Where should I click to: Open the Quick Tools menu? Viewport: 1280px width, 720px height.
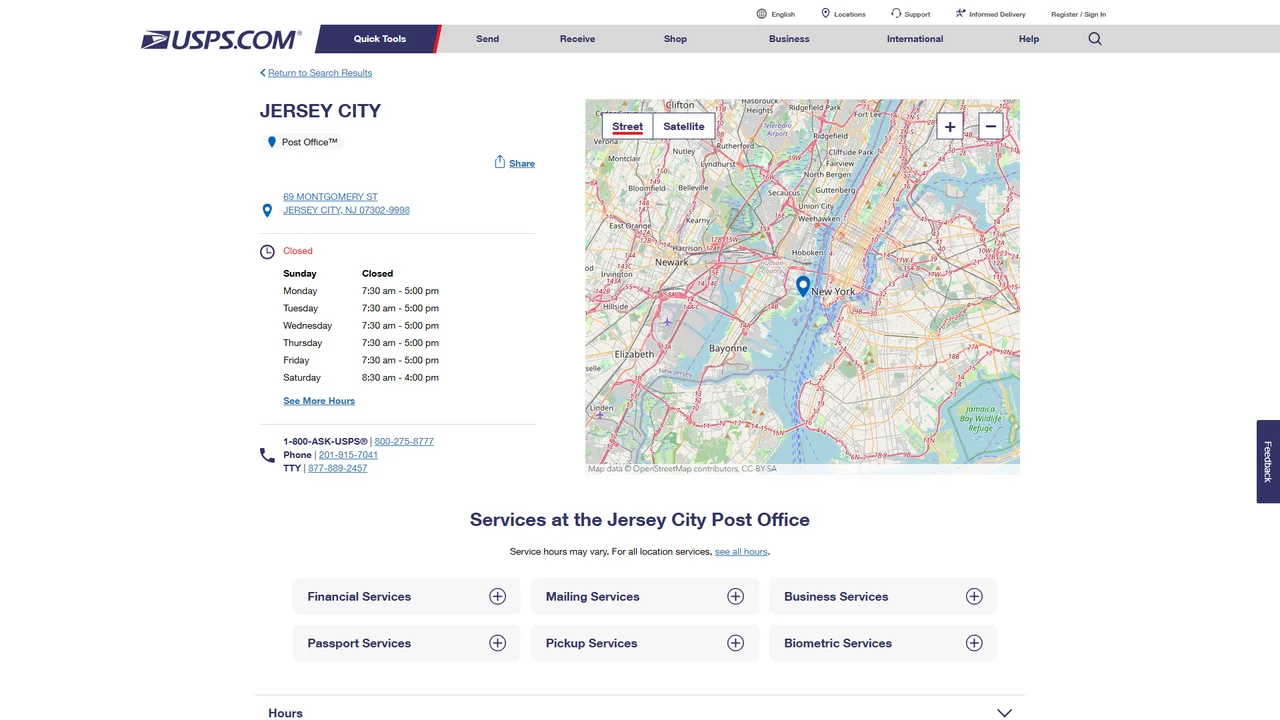pos(379,39)
